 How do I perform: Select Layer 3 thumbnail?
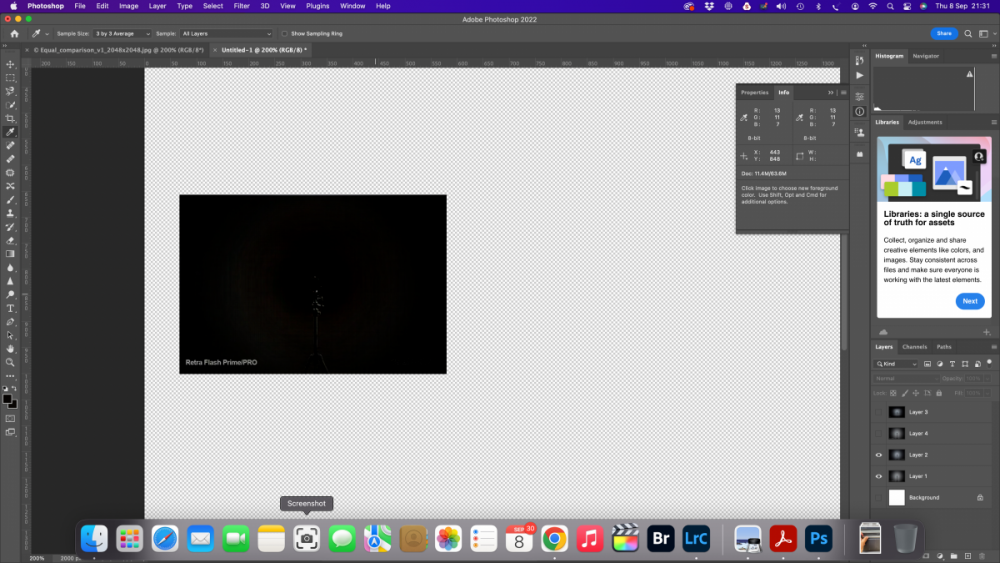coord(897,413)
